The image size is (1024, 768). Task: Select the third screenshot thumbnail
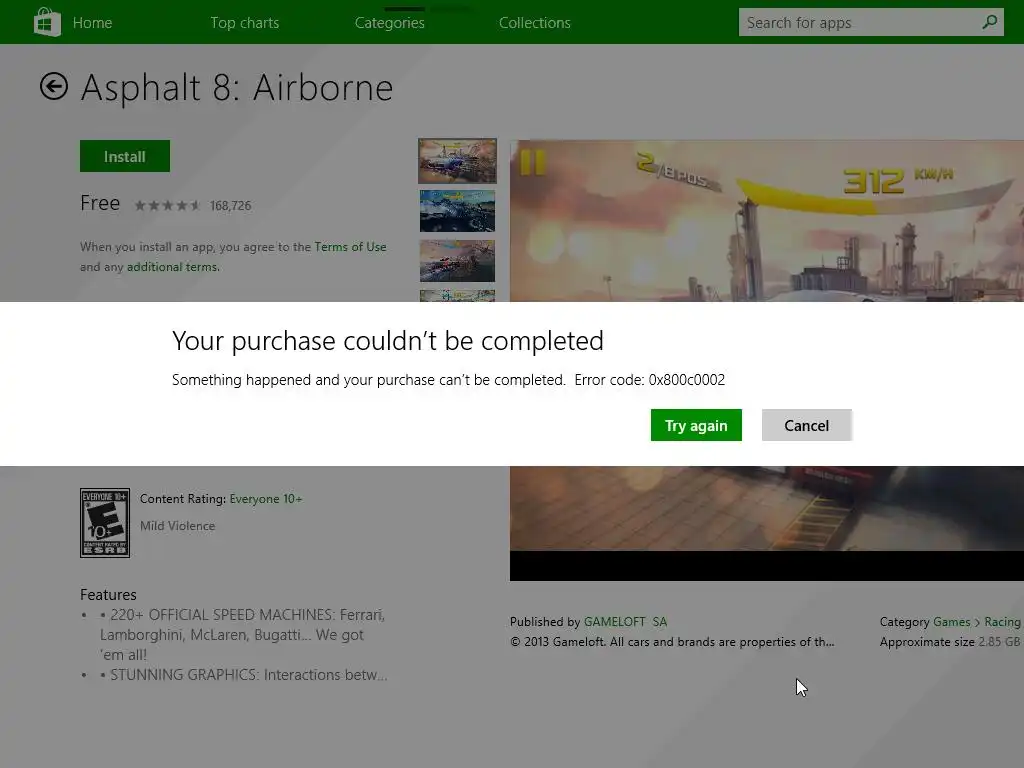click(457, 261)
